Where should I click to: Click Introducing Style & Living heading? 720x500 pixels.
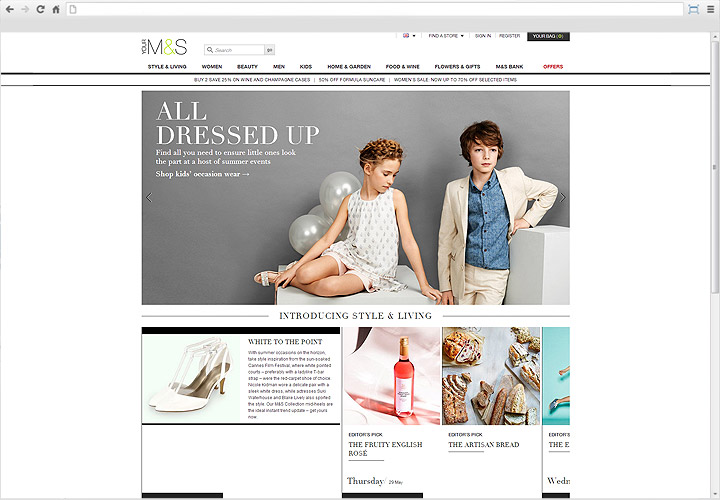tap(355, 316)
